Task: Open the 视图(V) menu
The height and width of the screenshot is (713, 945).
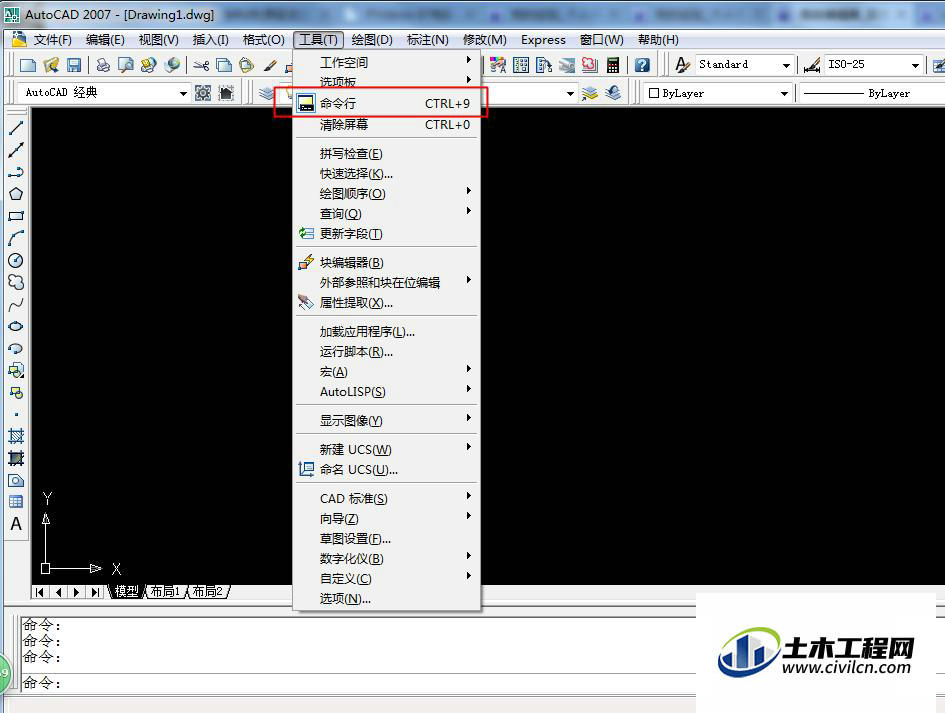Action: [x=159, y=40]
